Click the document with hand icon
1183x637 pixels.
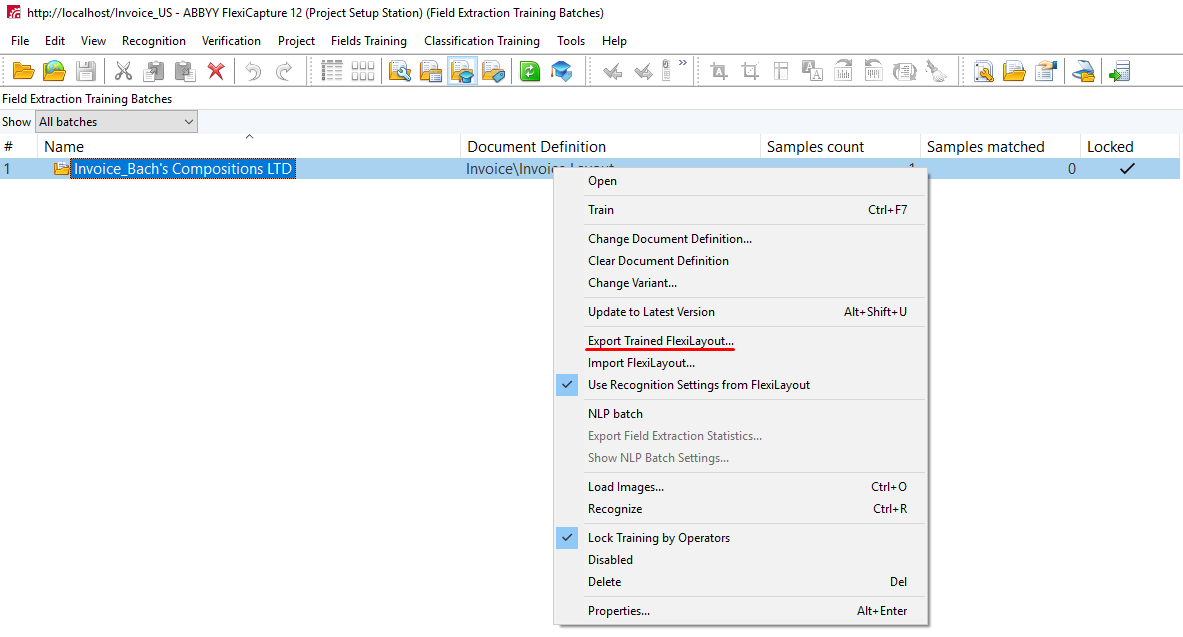pos(1045,72)
